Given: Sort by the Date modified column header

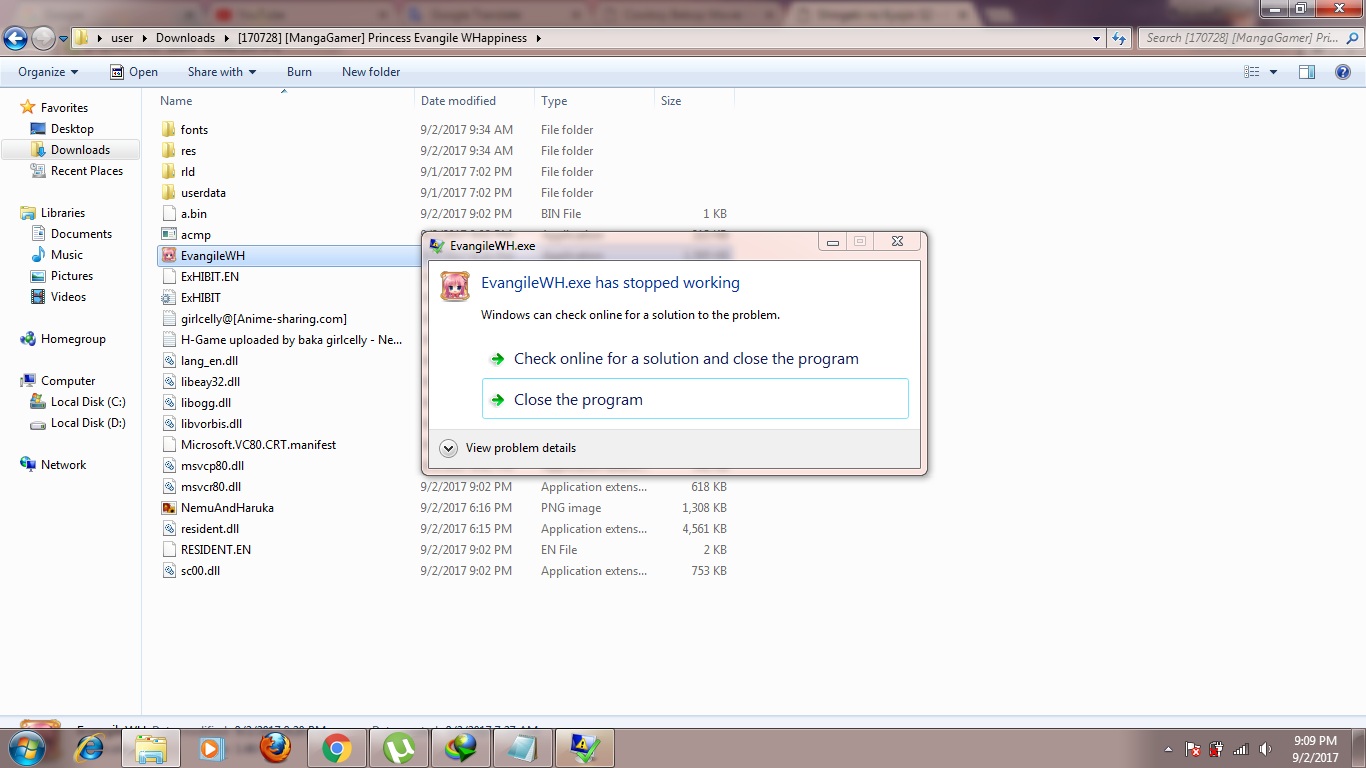Looking at the screenshot, I should [x=458, y=101].
